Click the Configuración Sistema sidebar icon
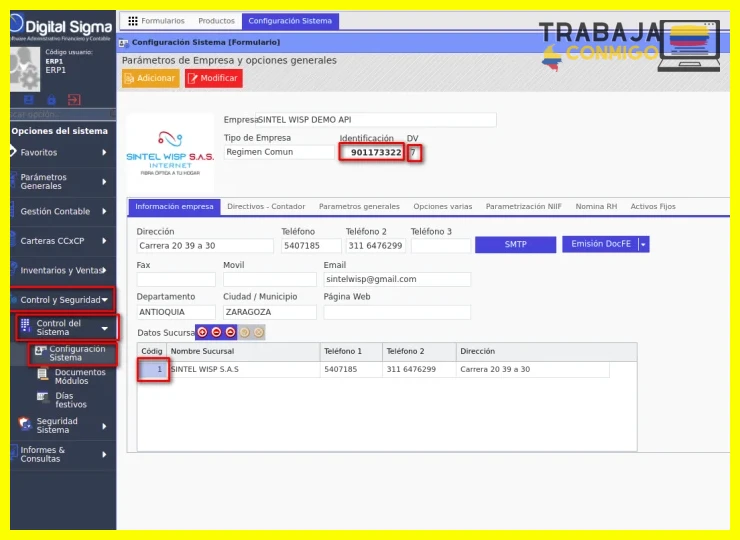This screenshot has width=740, height=540. [x=41, y=350]
